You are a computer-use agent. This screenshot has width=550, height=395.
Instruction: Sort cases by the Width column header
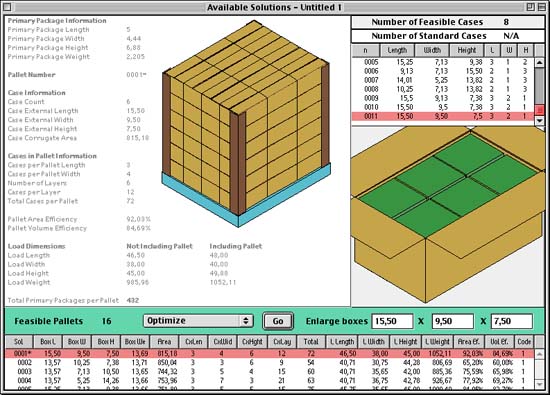point(432,50)
